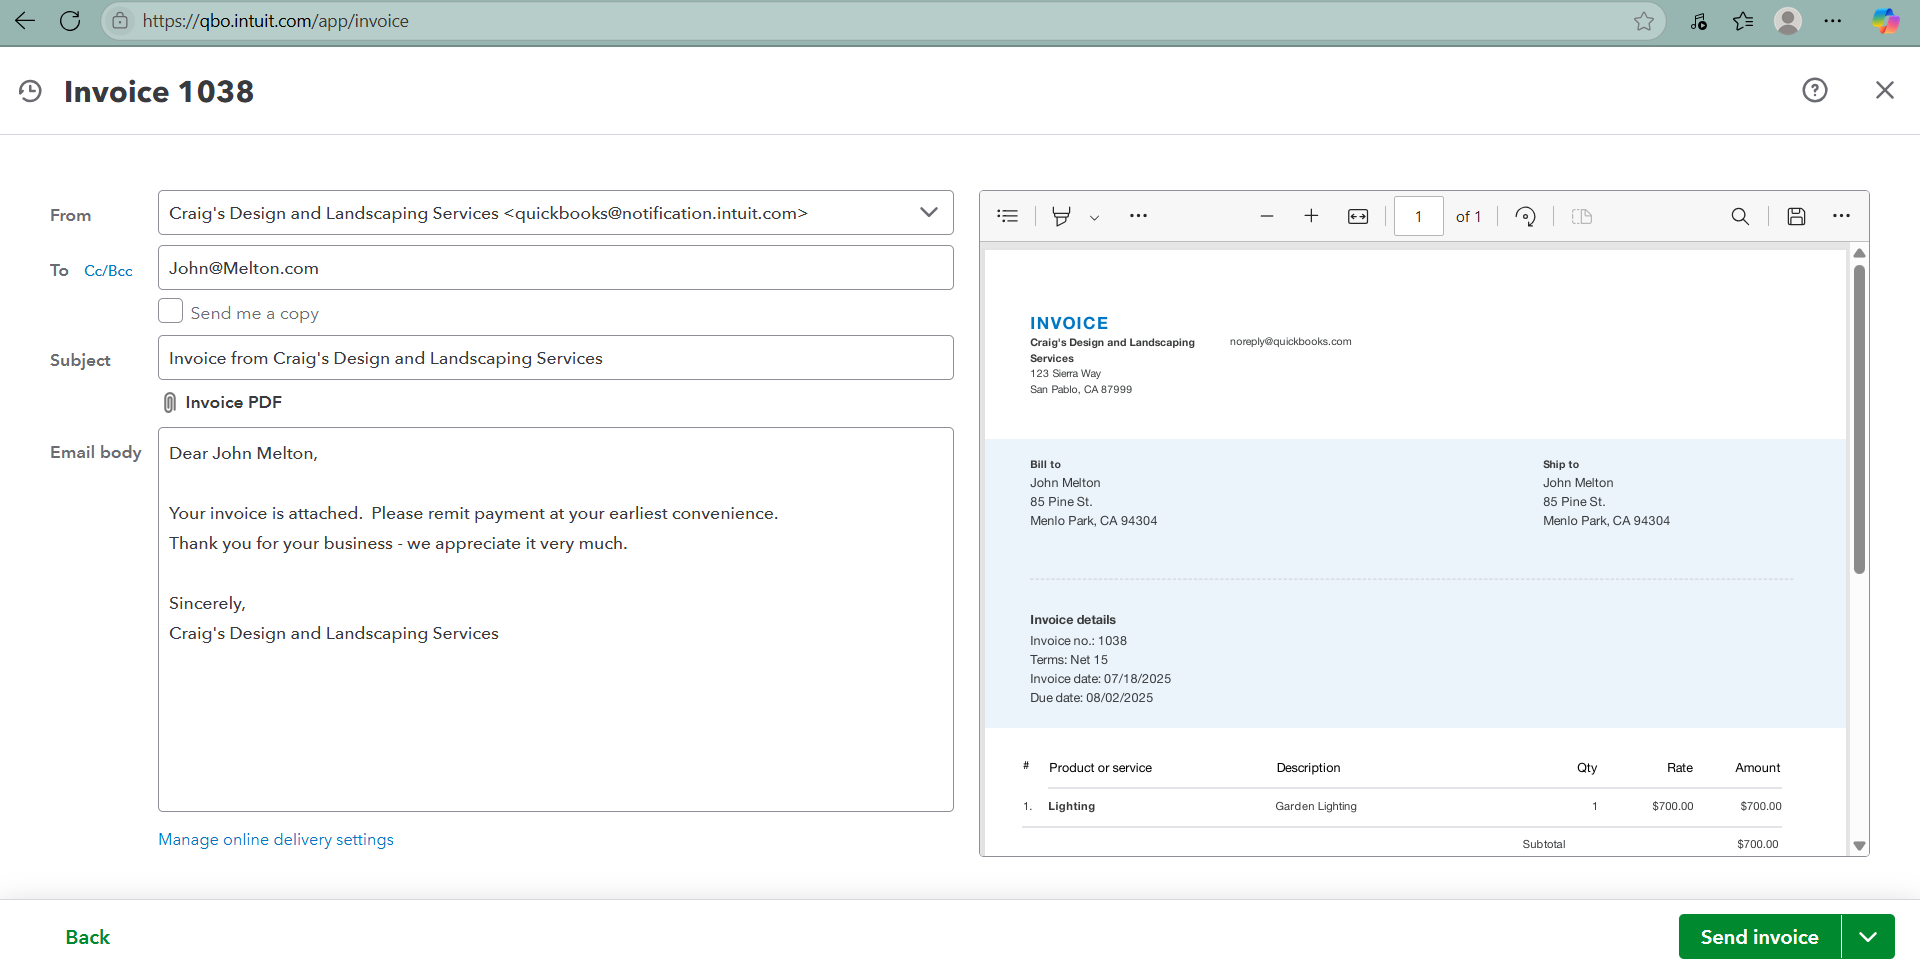Click the Lighting product line item
Screen dimensions: 1920x973
pos(1071,806)
